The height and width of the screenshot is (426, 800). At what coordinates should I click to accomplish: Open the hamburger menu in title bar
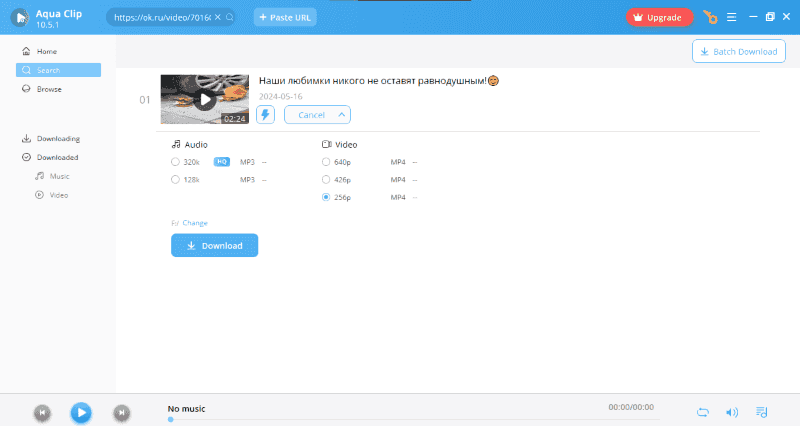tap(731, 17)
